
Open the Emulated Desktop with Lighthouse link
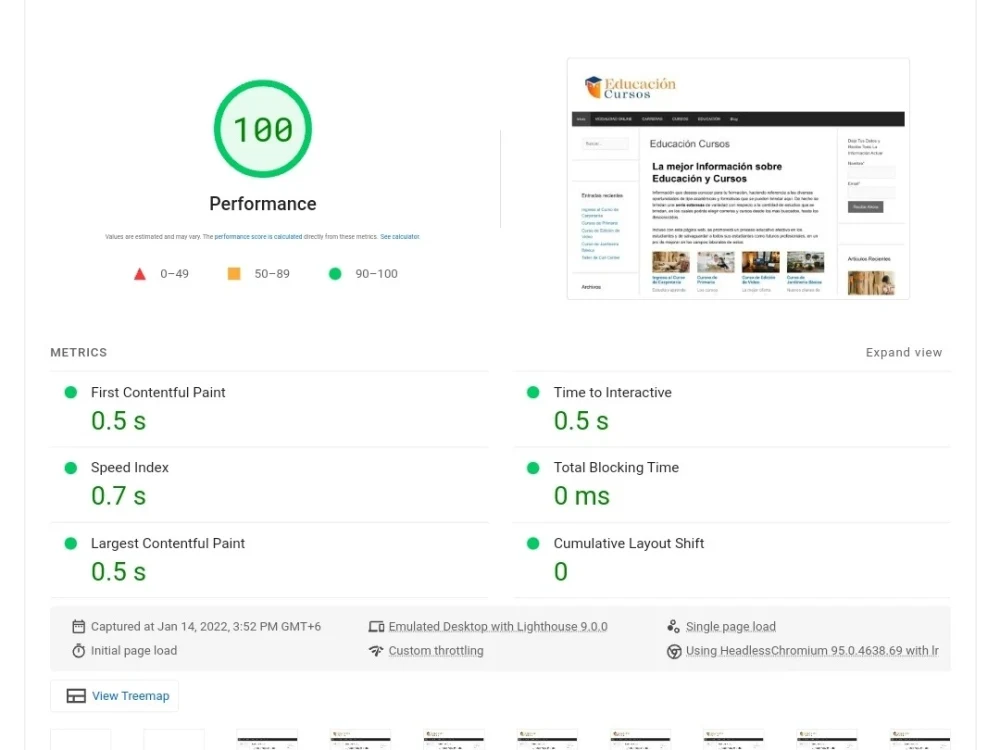(x=497, y=626)
